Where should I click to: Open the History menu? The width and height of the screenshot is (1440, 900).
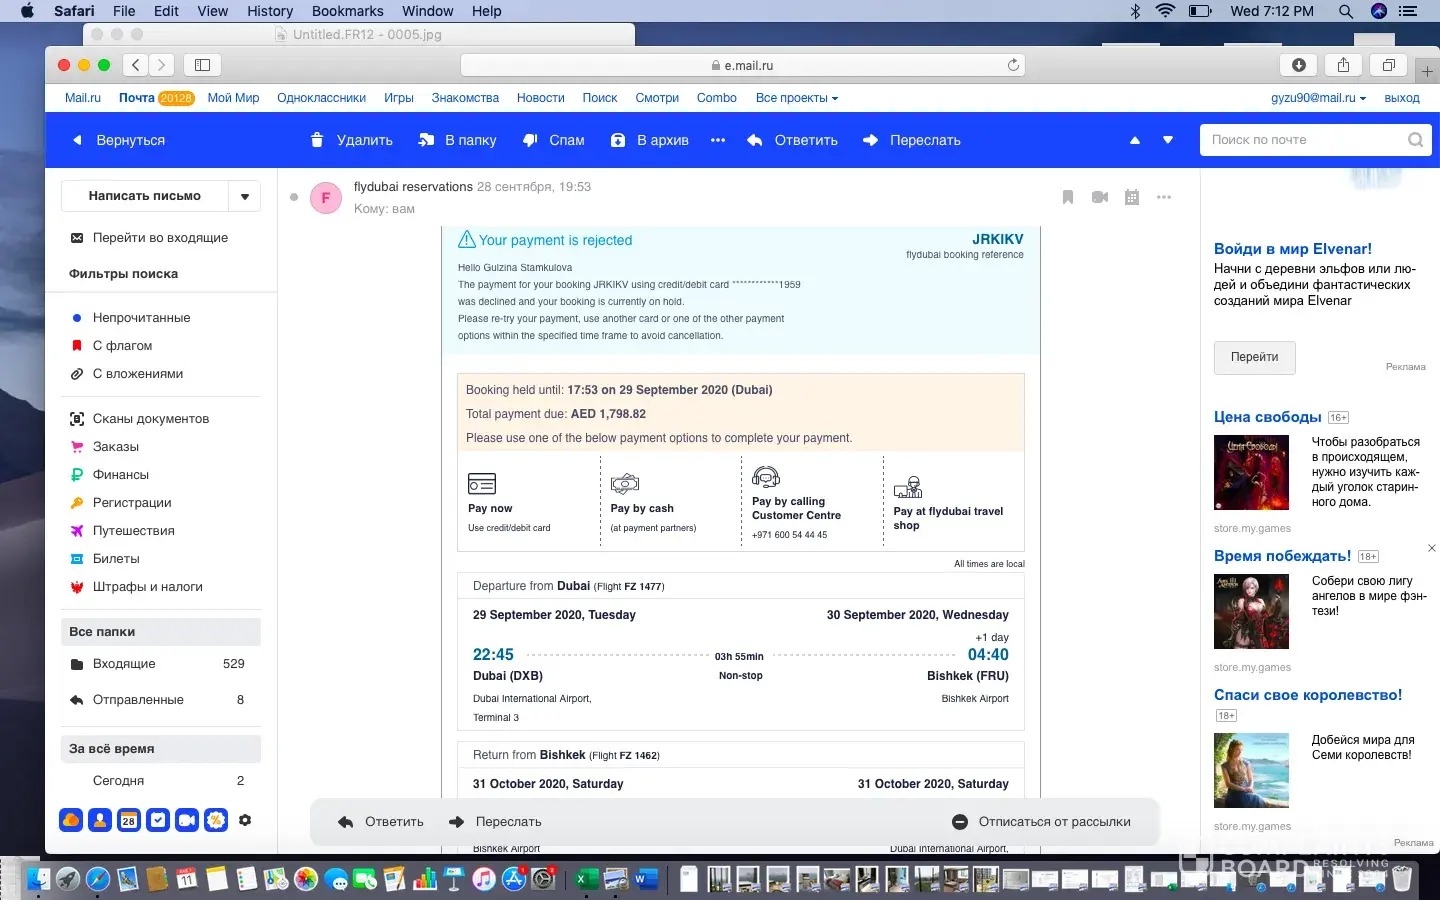[270, 11]
